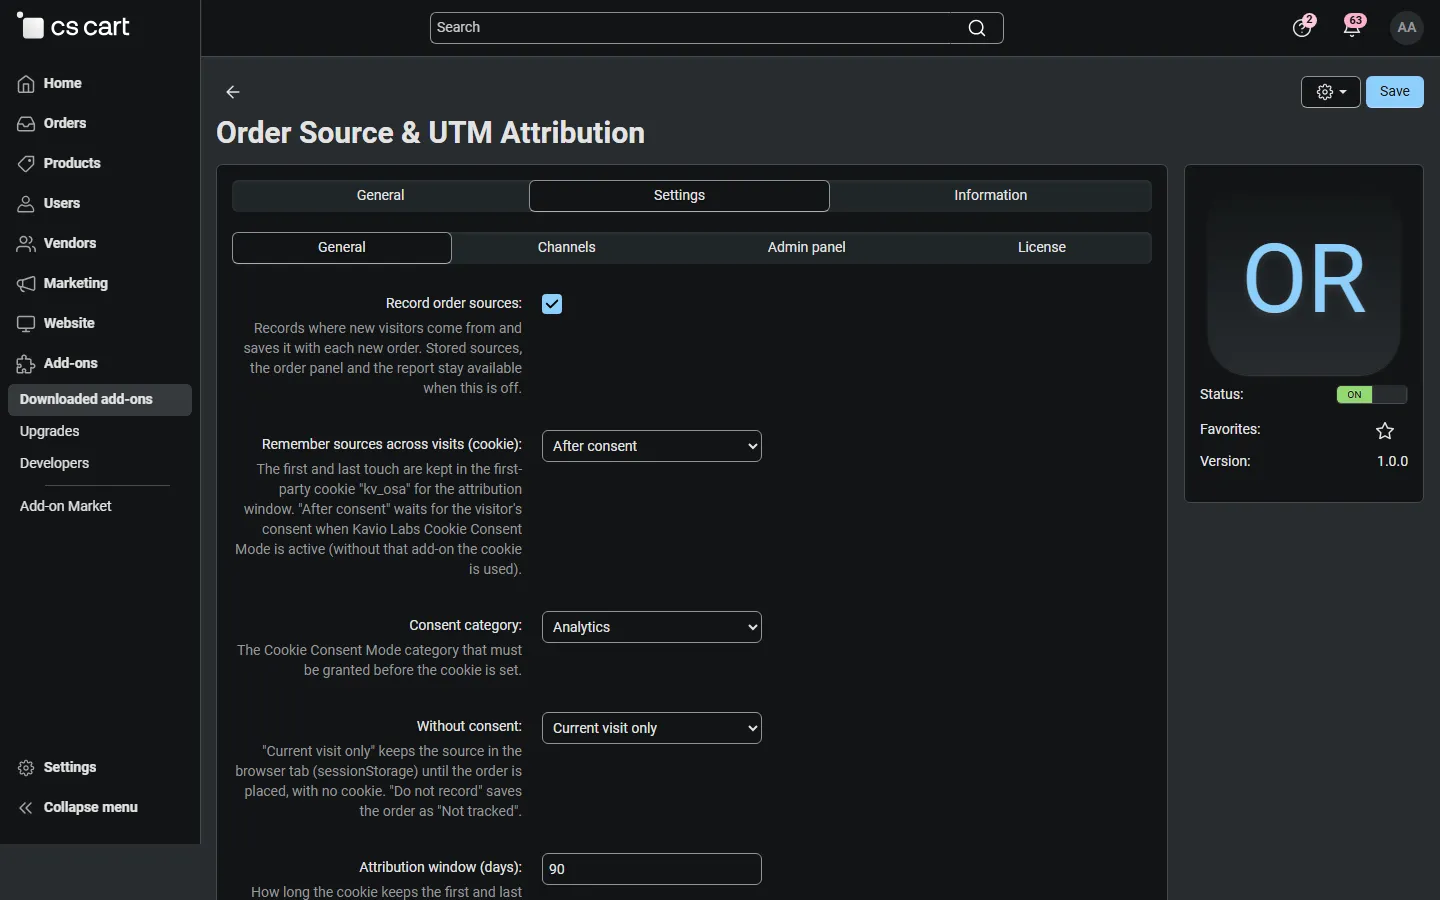The image size is (1440, 900).
Task: Click the Save button
Action: (x=1395, y=92)
